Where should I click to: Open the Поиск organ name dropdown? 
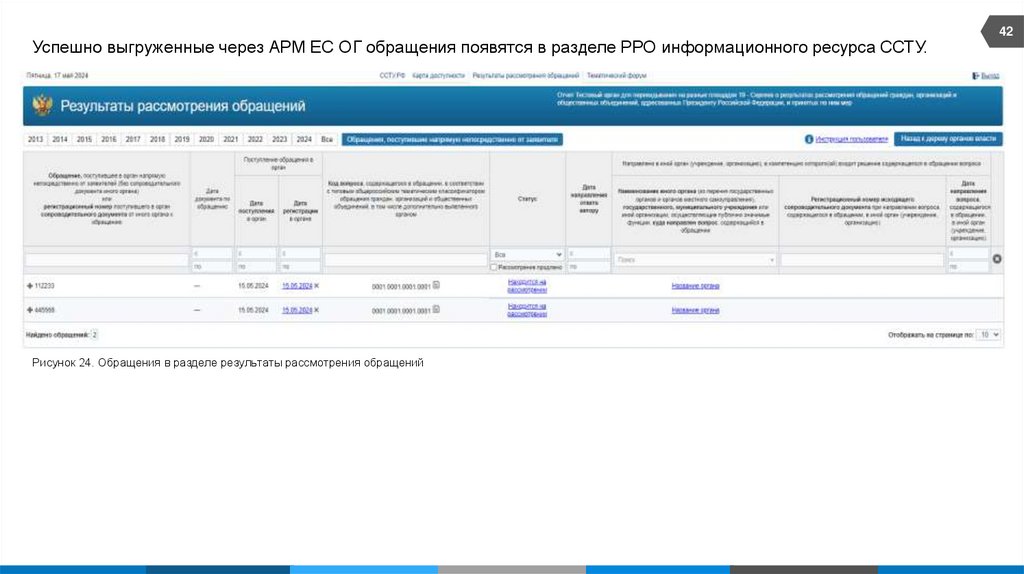click(x=695, y=260)
